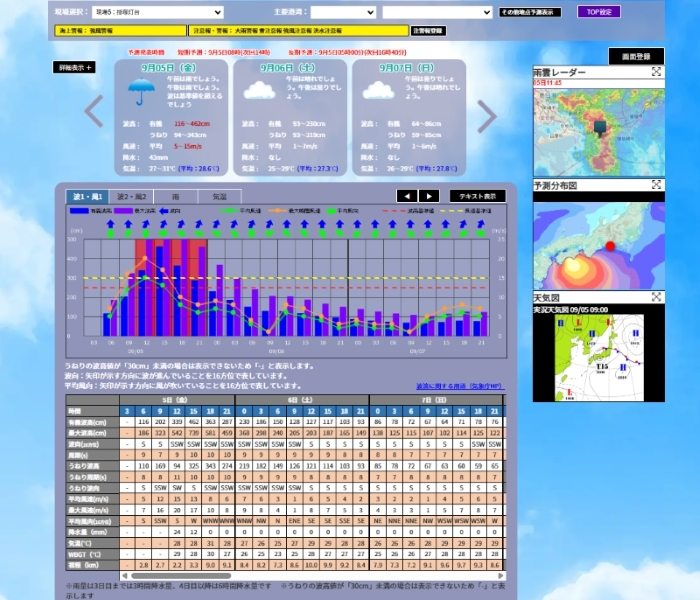The width and height of the screenshot is (700, 600).
Task: Switch to the 波2・風2 tab
Action: tap(132, 196)
